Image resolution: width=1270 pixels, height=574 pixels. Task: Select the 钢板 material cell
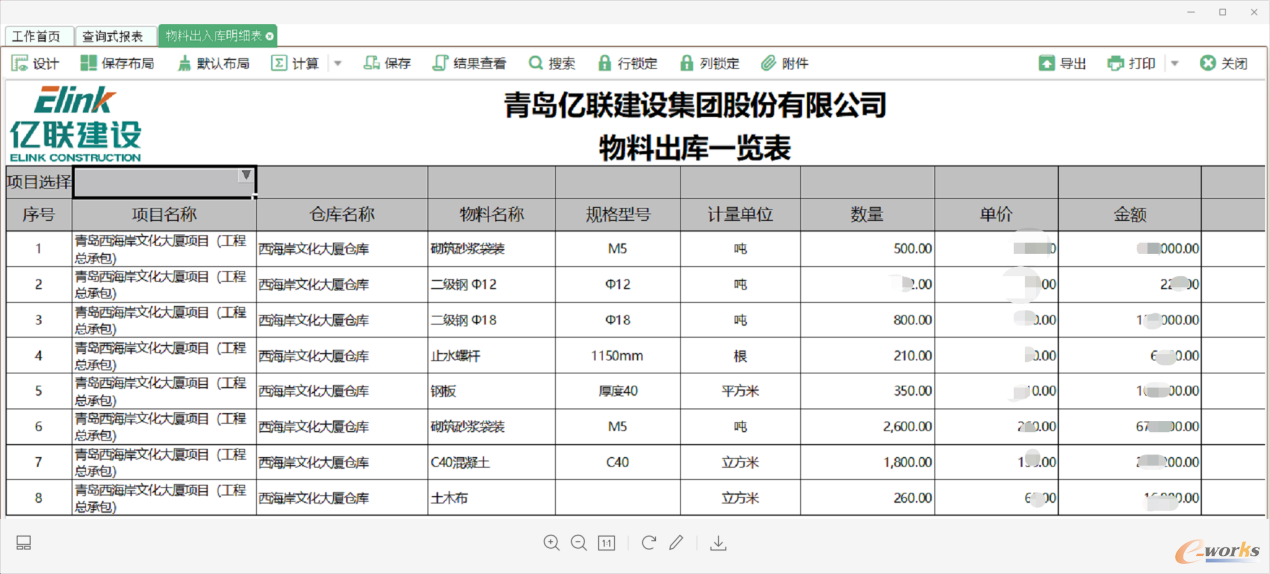pos(491,391)
